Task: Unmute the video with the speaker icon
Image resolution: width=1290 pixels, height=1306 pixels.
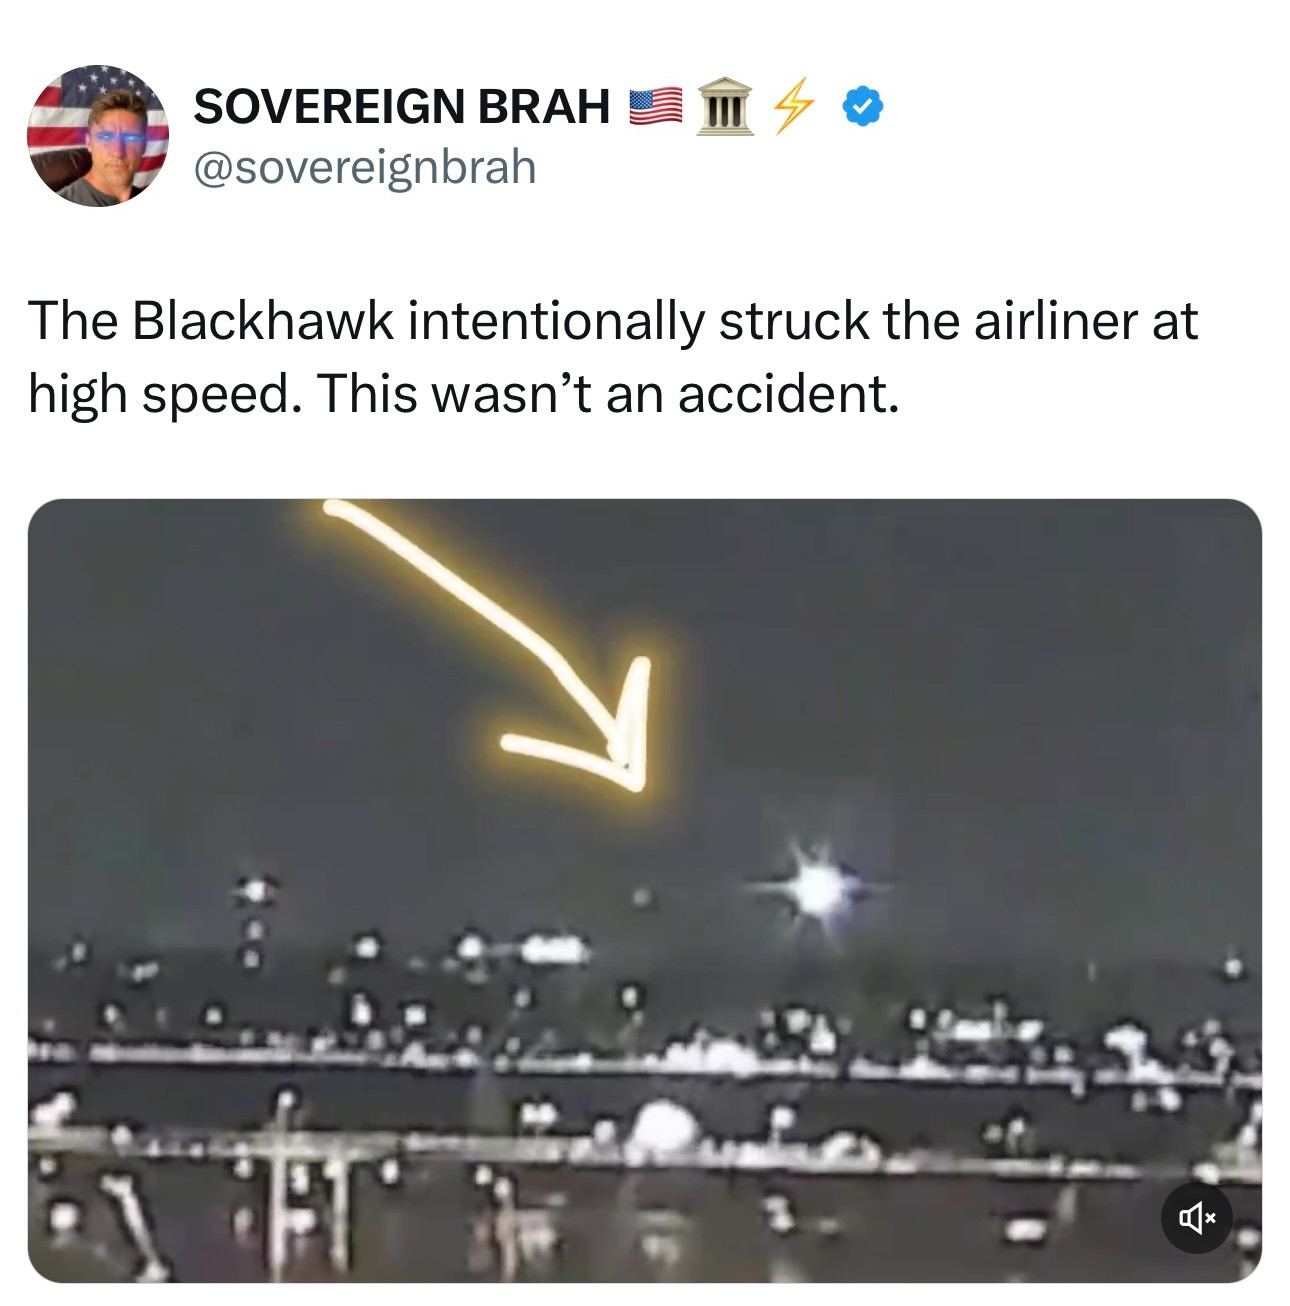Action: coord(1196,1217)
